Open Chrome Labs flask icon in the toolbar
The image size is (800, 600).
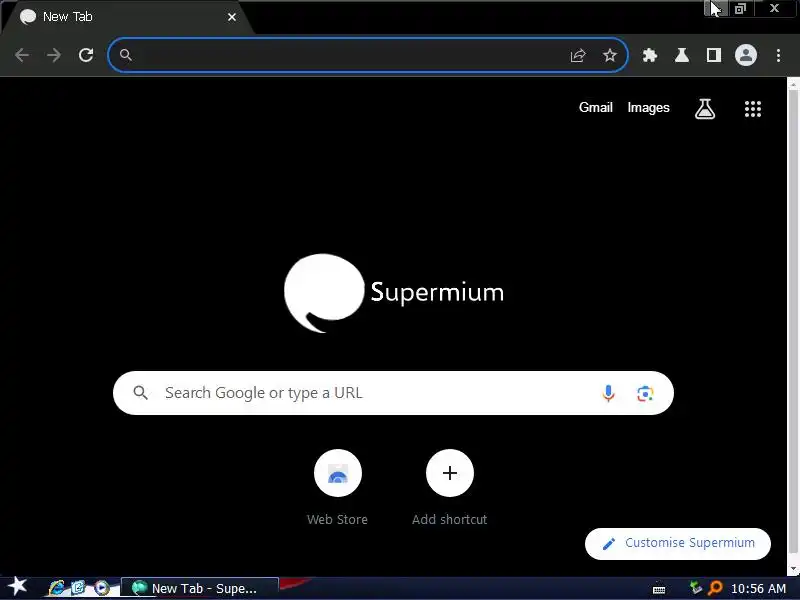682,55
